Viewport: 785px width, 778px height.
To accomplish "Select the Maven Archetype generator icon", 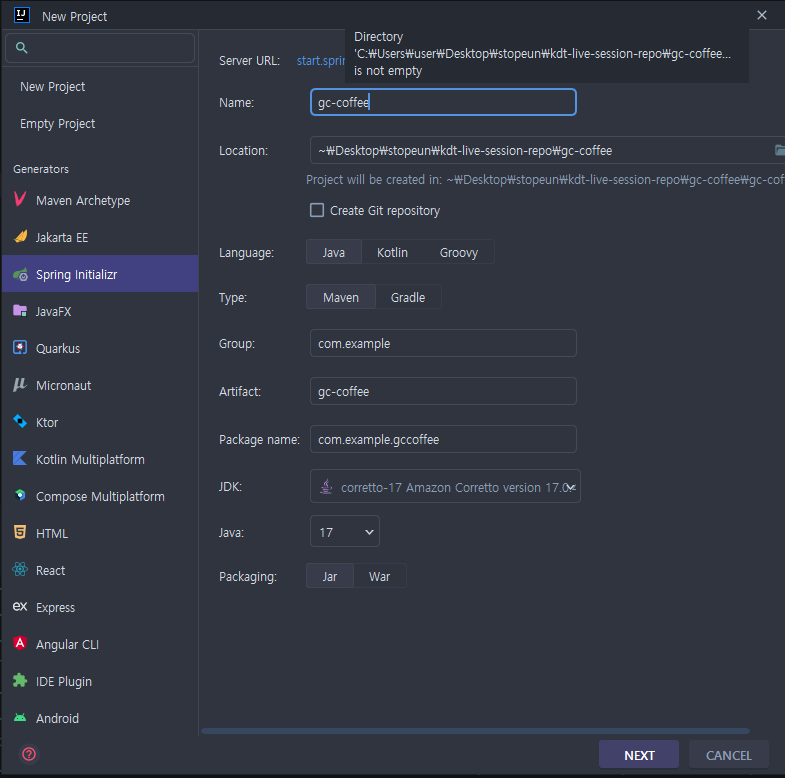I will [x=20, y=200].
